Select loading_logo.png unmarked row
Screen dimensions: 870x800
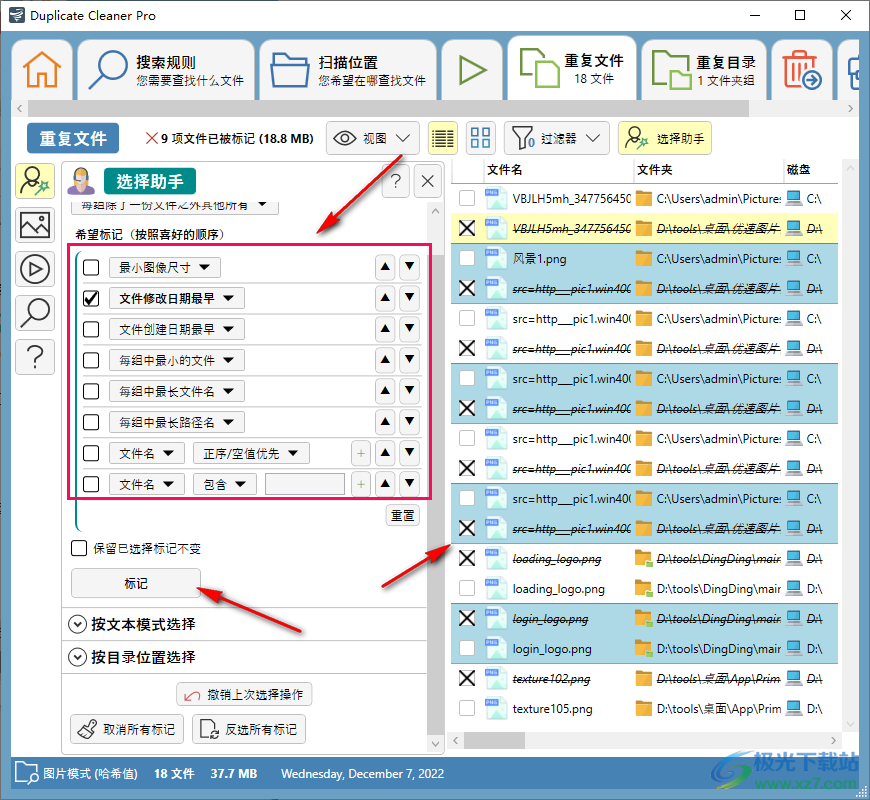point(644,589)
